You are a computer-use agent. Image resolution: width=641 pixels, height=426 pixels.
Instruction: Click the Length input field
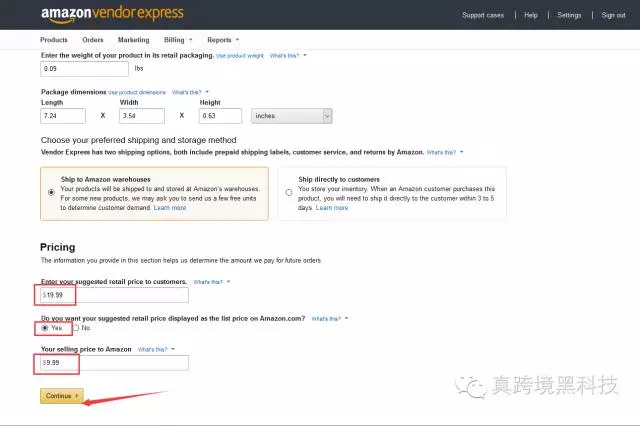(63, 116)
